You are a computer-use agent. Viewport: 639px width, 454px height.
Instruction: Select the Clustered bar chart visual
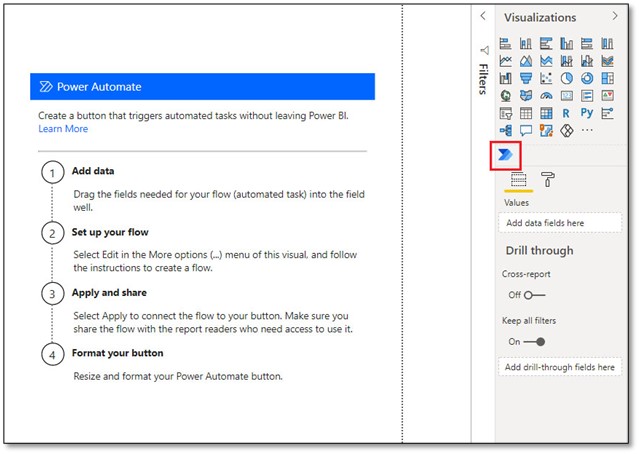coord(546,43)
